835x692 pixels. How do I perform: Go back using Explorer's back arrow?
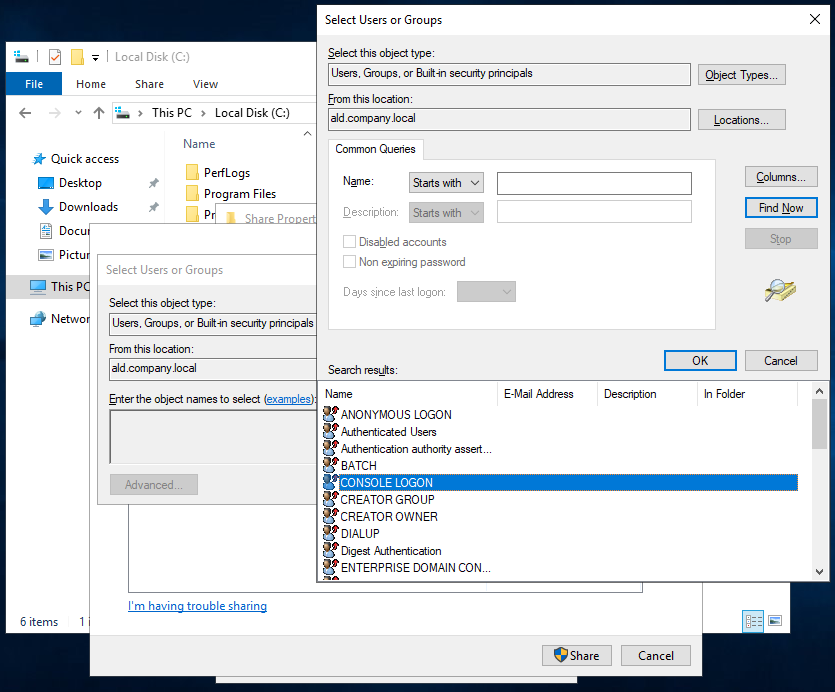pos(25,113)
